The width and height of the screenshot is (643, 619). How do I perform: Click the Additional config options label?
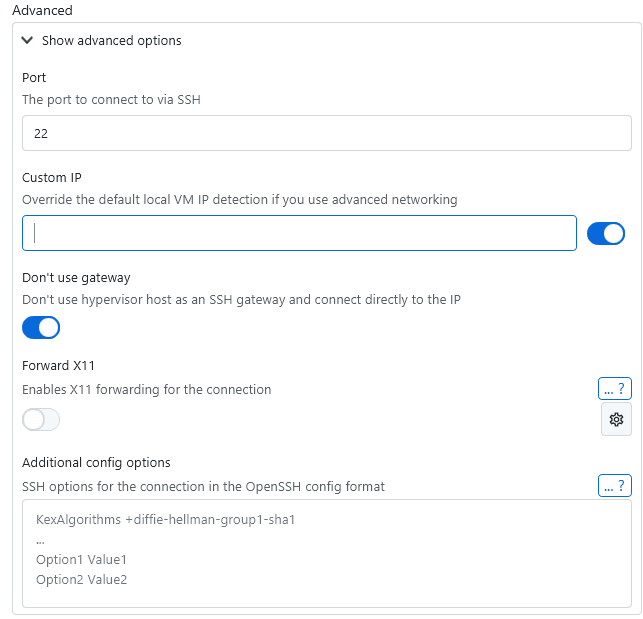click(96, 462)
